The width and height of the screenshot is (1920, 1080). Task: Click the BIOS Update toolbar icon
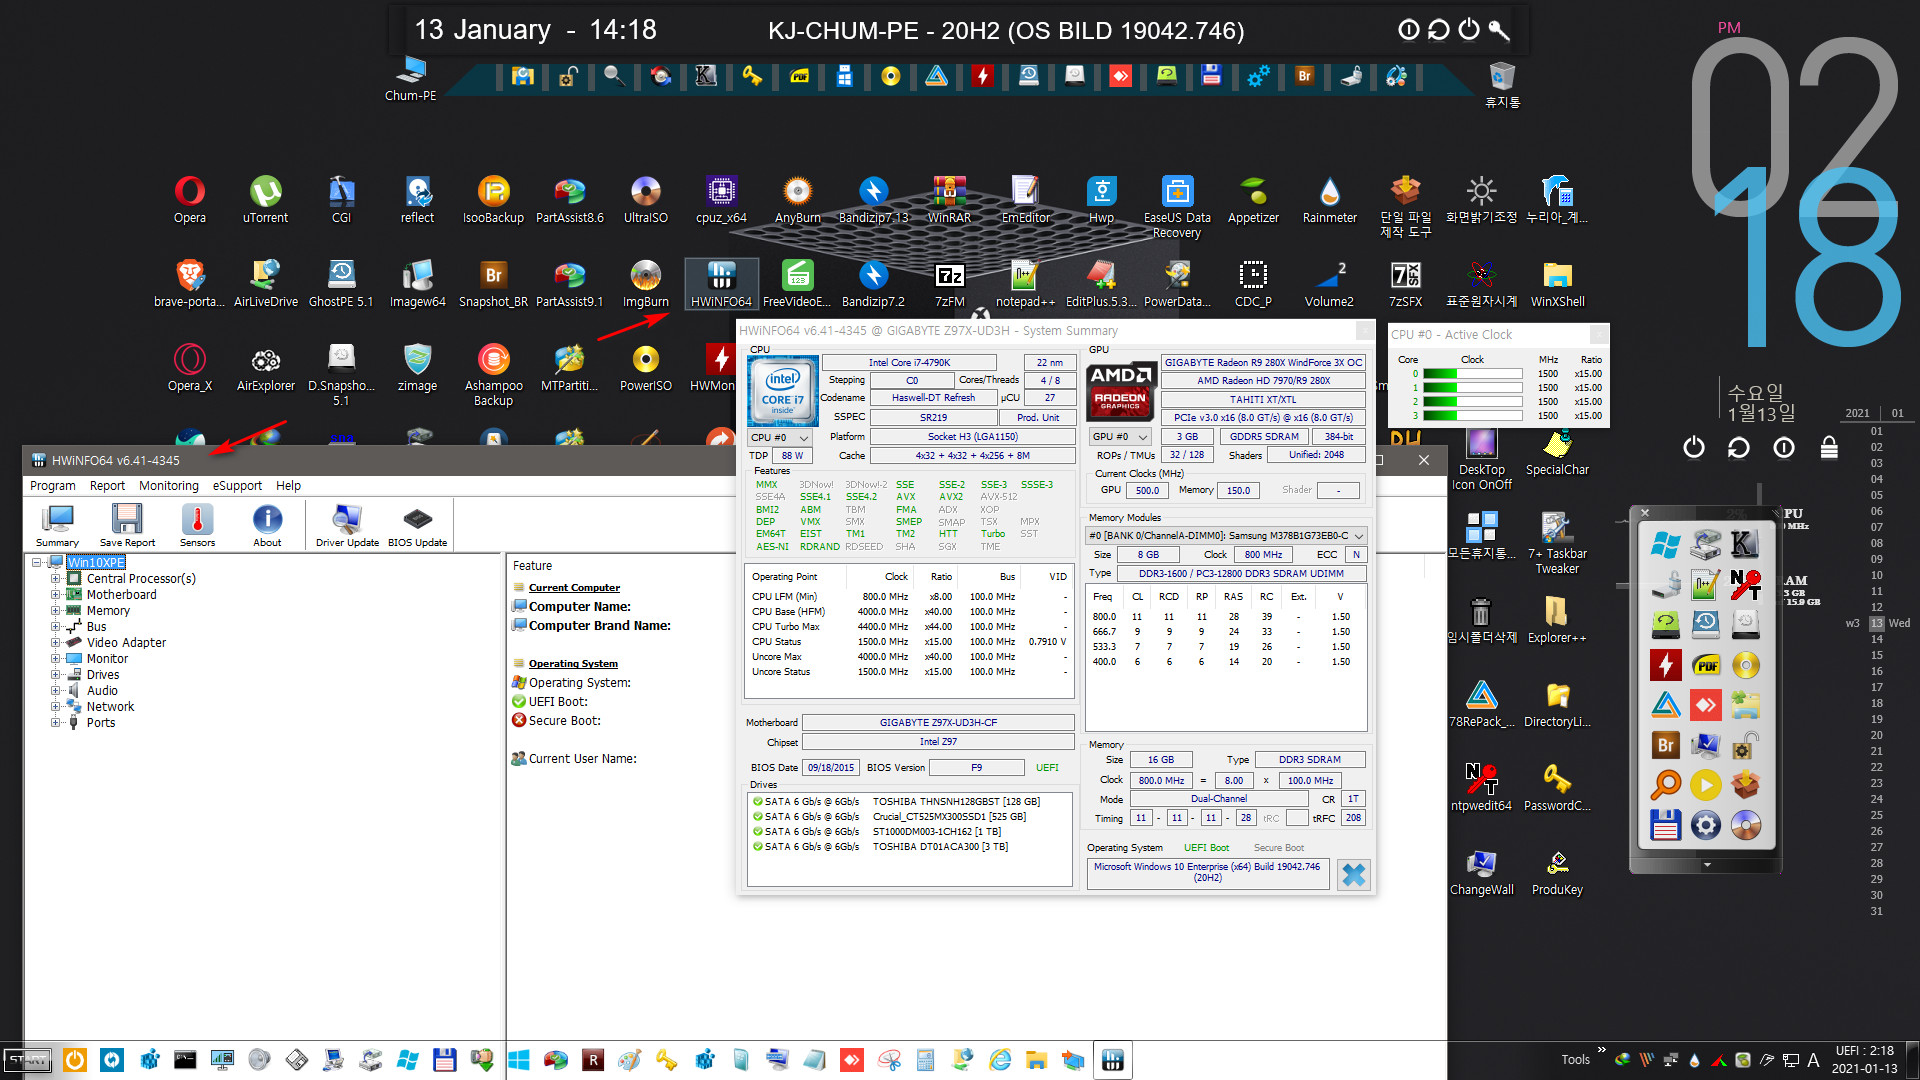417,525
